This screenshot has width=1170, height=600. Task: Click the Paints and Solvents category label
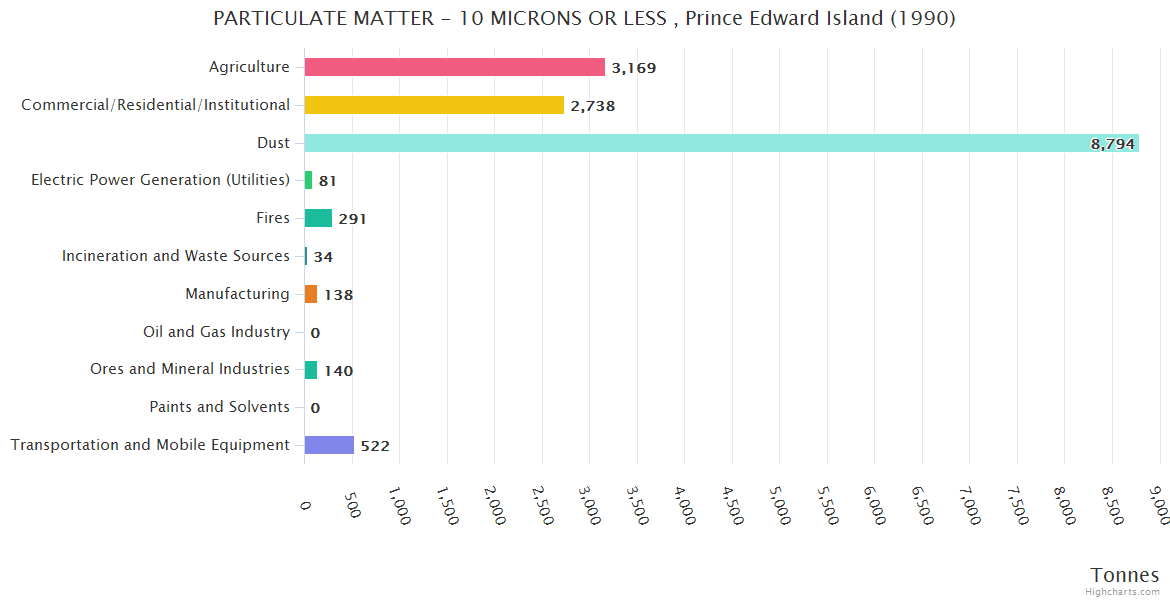pos(219,407)
